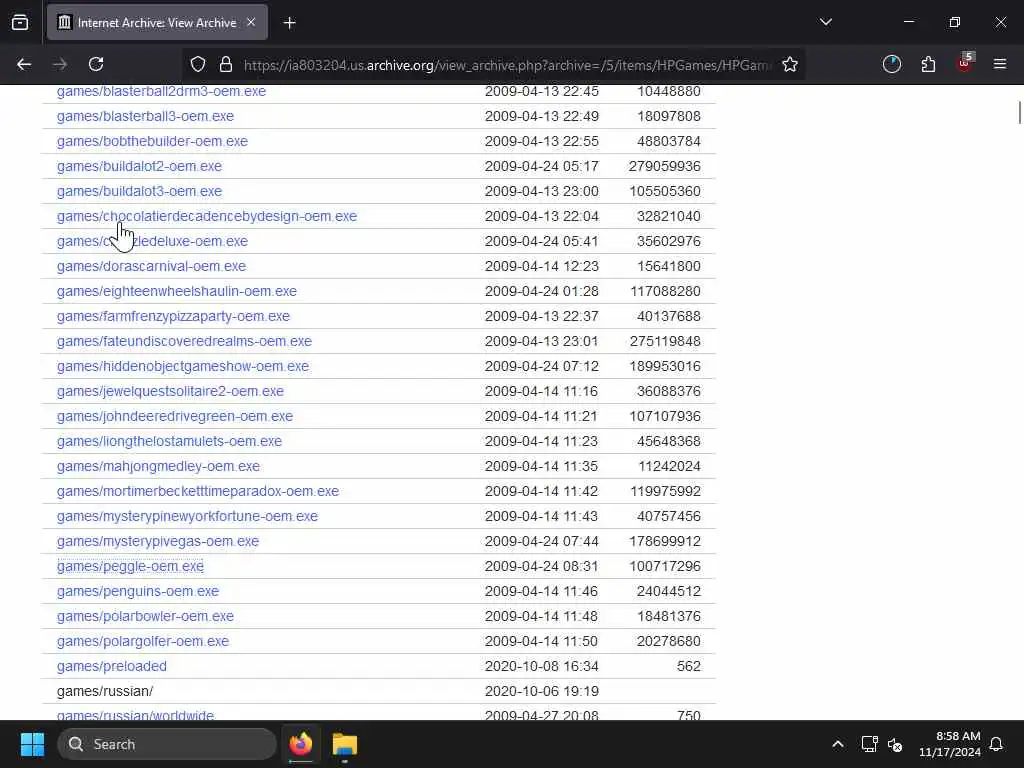The width and height of the screenshot is (1024, 768).
Task: Go back to the previous page
Action: tap(24, 64)
